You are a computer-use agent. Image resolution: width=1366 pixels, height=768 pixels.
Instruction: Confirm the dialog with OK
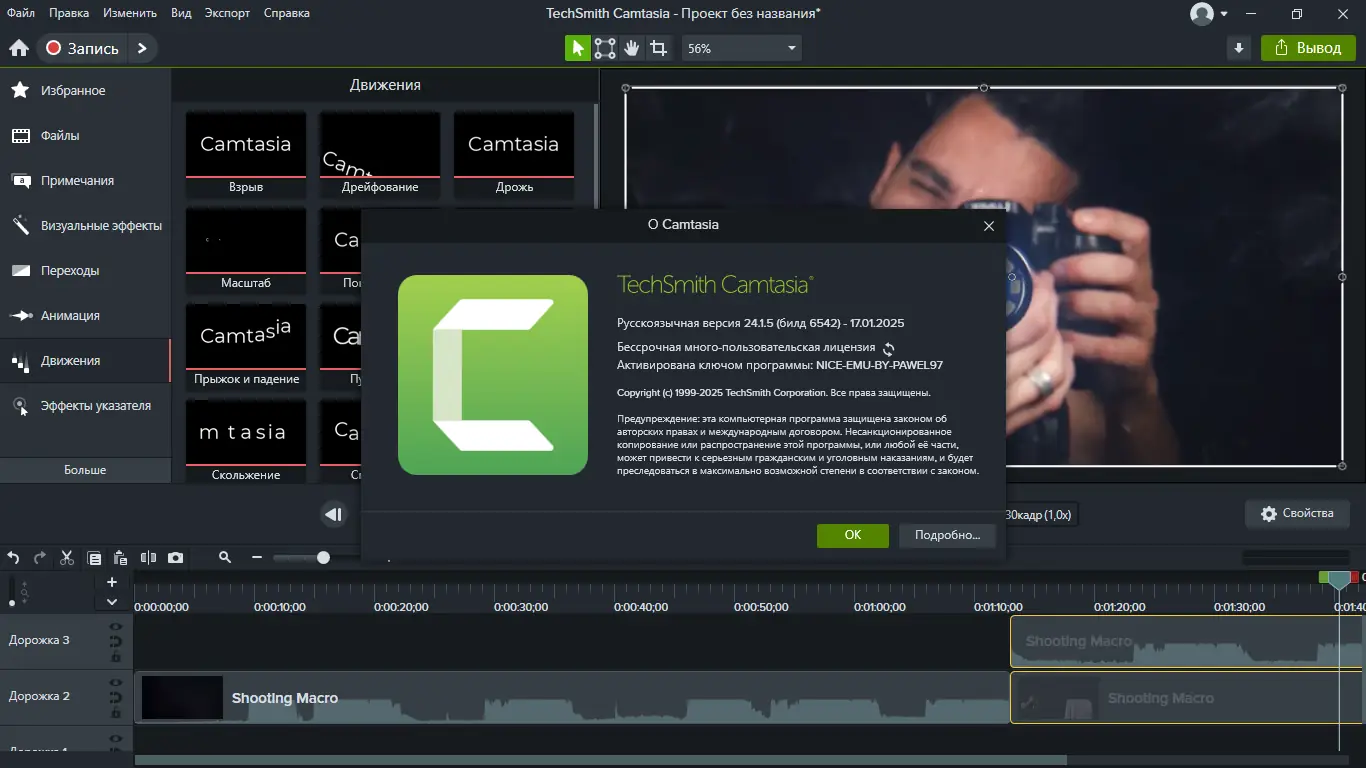(x=853, y=535)
